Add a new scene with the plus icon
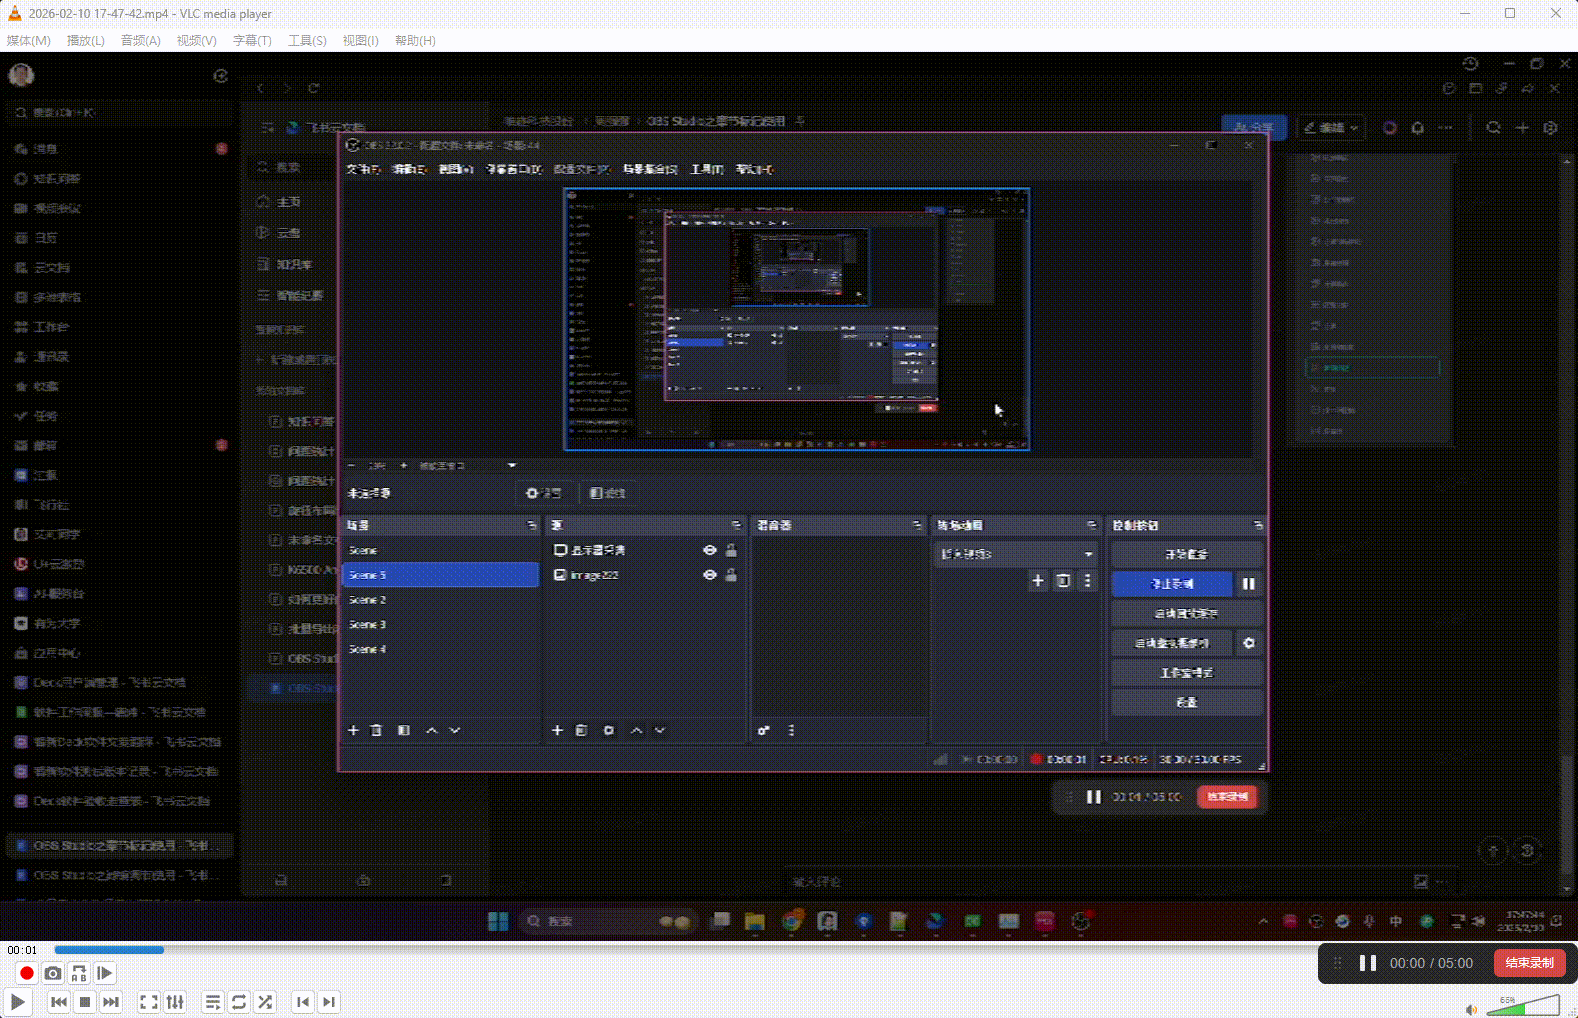Image resolution: width=1578 pixels, height=1018 pixels. coord(353,730)
